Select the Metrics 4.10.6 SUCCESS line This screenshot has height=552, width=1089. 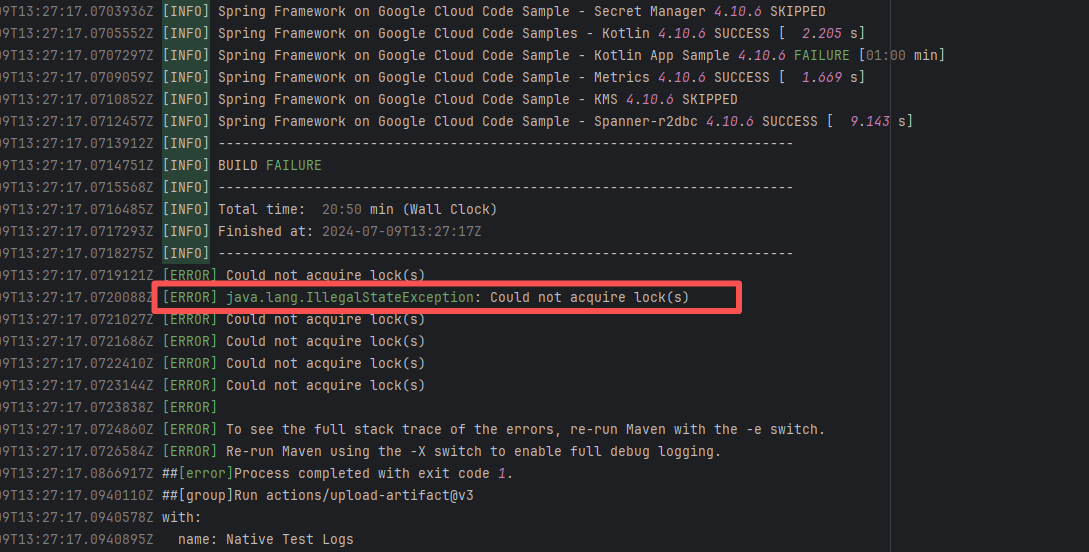(541, 77)
